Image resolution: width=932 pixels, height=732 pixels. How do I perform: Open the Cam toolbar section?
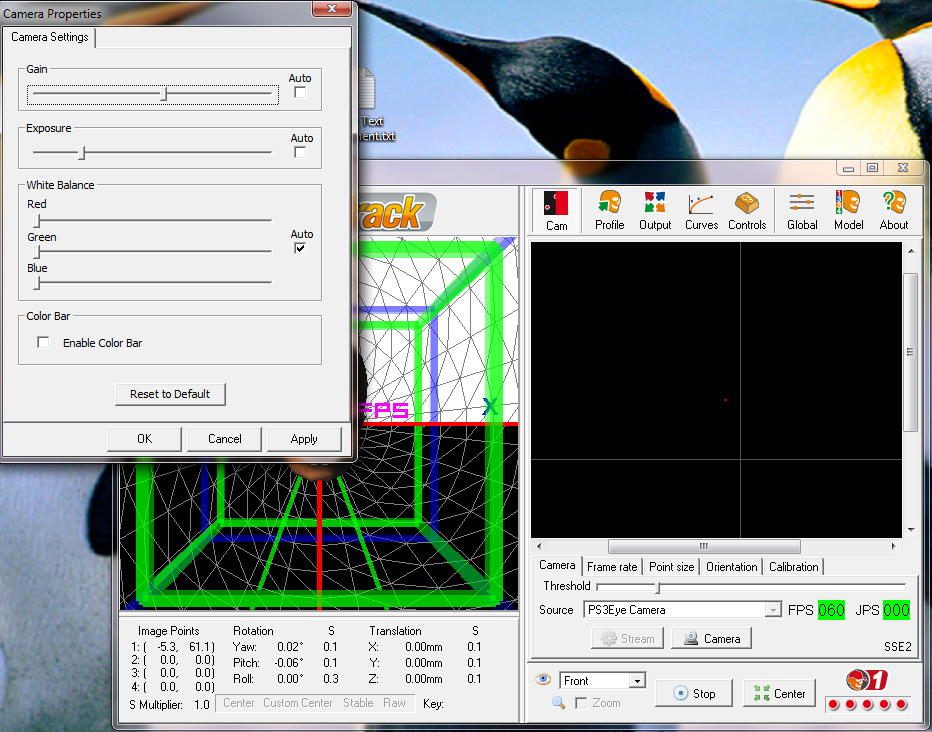pyautogui.click(x=556, y=210)
